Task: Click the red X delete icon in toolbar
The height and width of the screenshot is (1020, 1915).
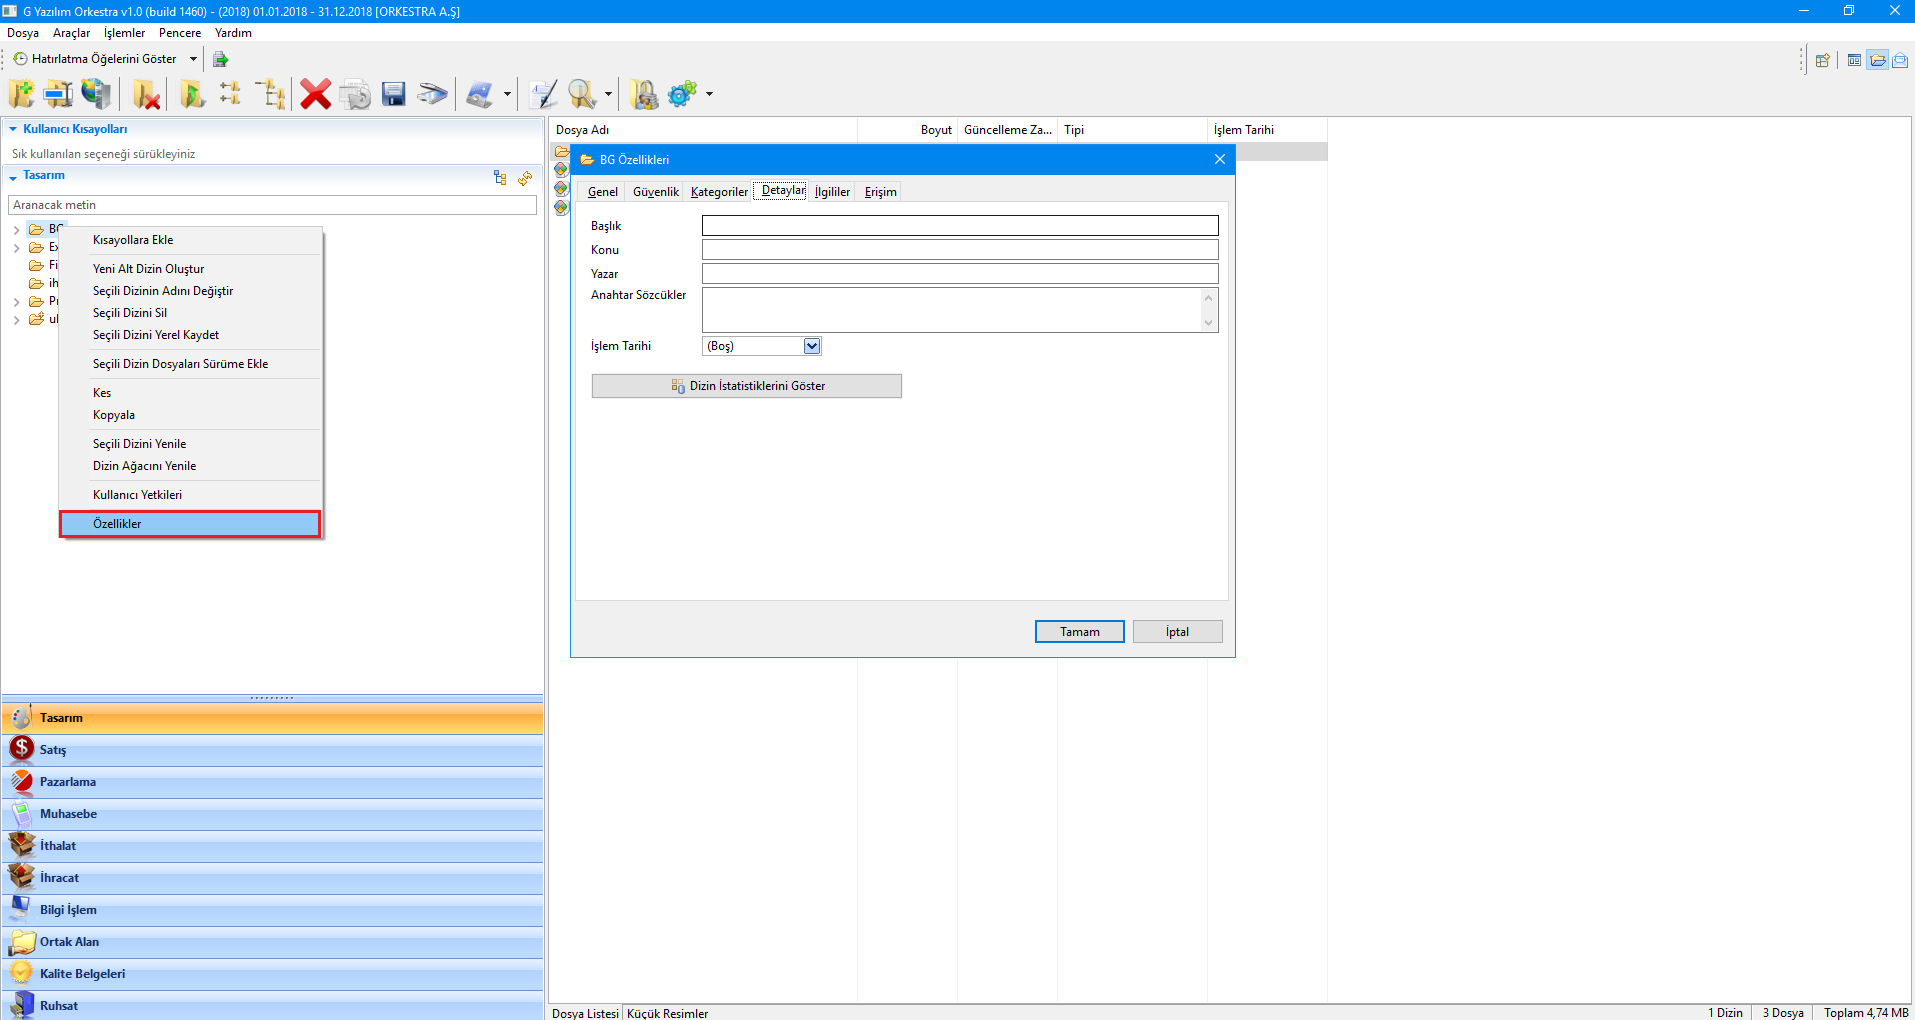Action: coord(316,94)
